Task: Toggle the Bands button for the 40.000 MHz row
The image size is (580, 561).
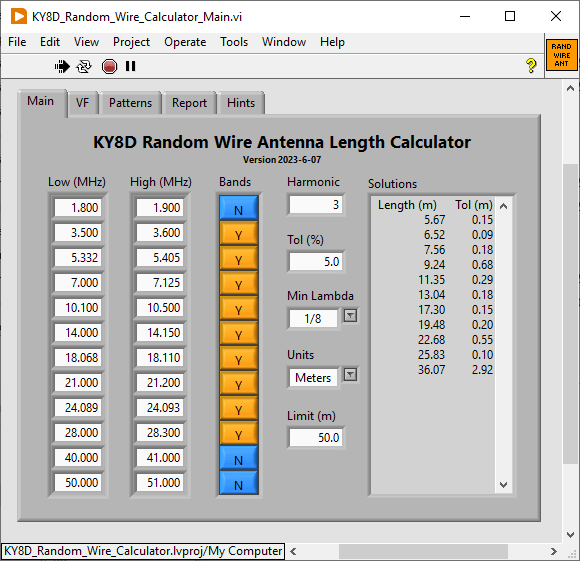Action: (x=239, y=458)
